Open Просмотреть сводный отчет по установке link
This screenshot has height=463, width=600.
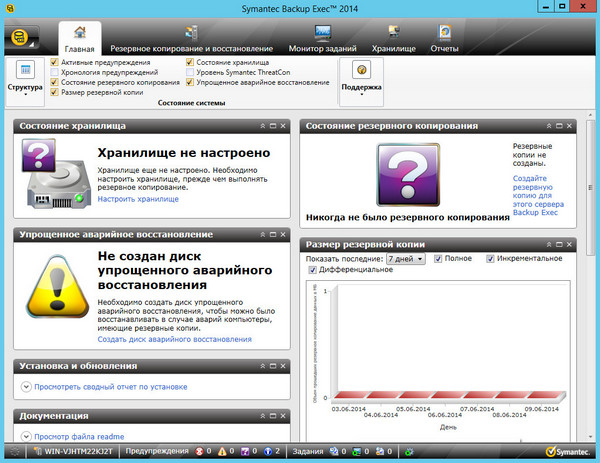coord(111,387)
